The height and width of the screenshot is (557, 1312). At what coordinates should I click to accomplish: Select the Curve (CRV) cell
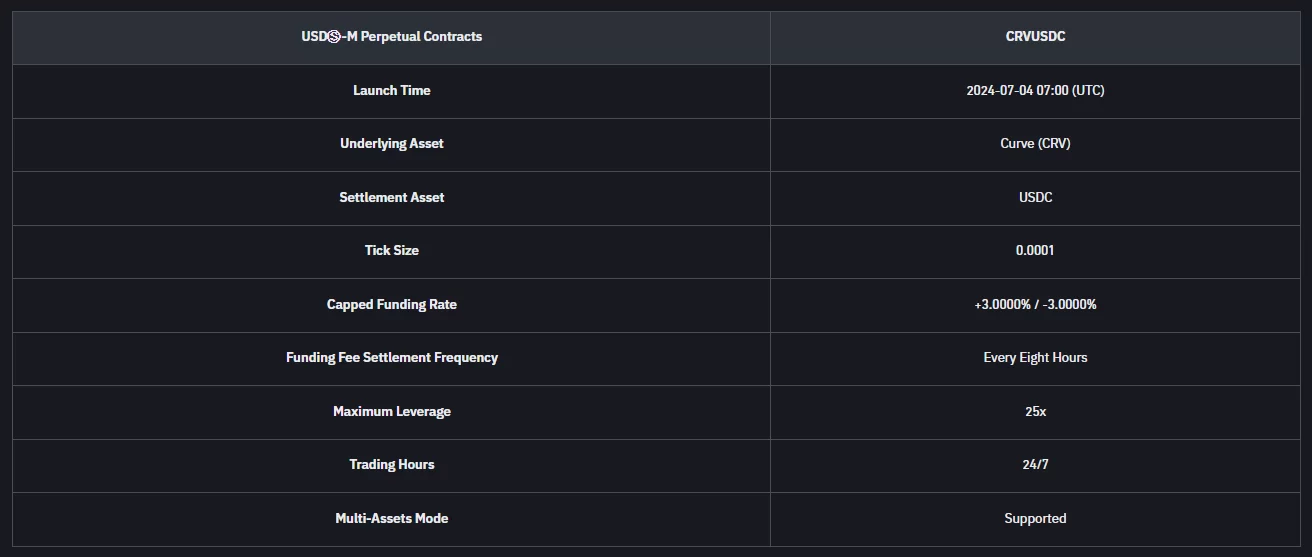tap(1035, 144)
